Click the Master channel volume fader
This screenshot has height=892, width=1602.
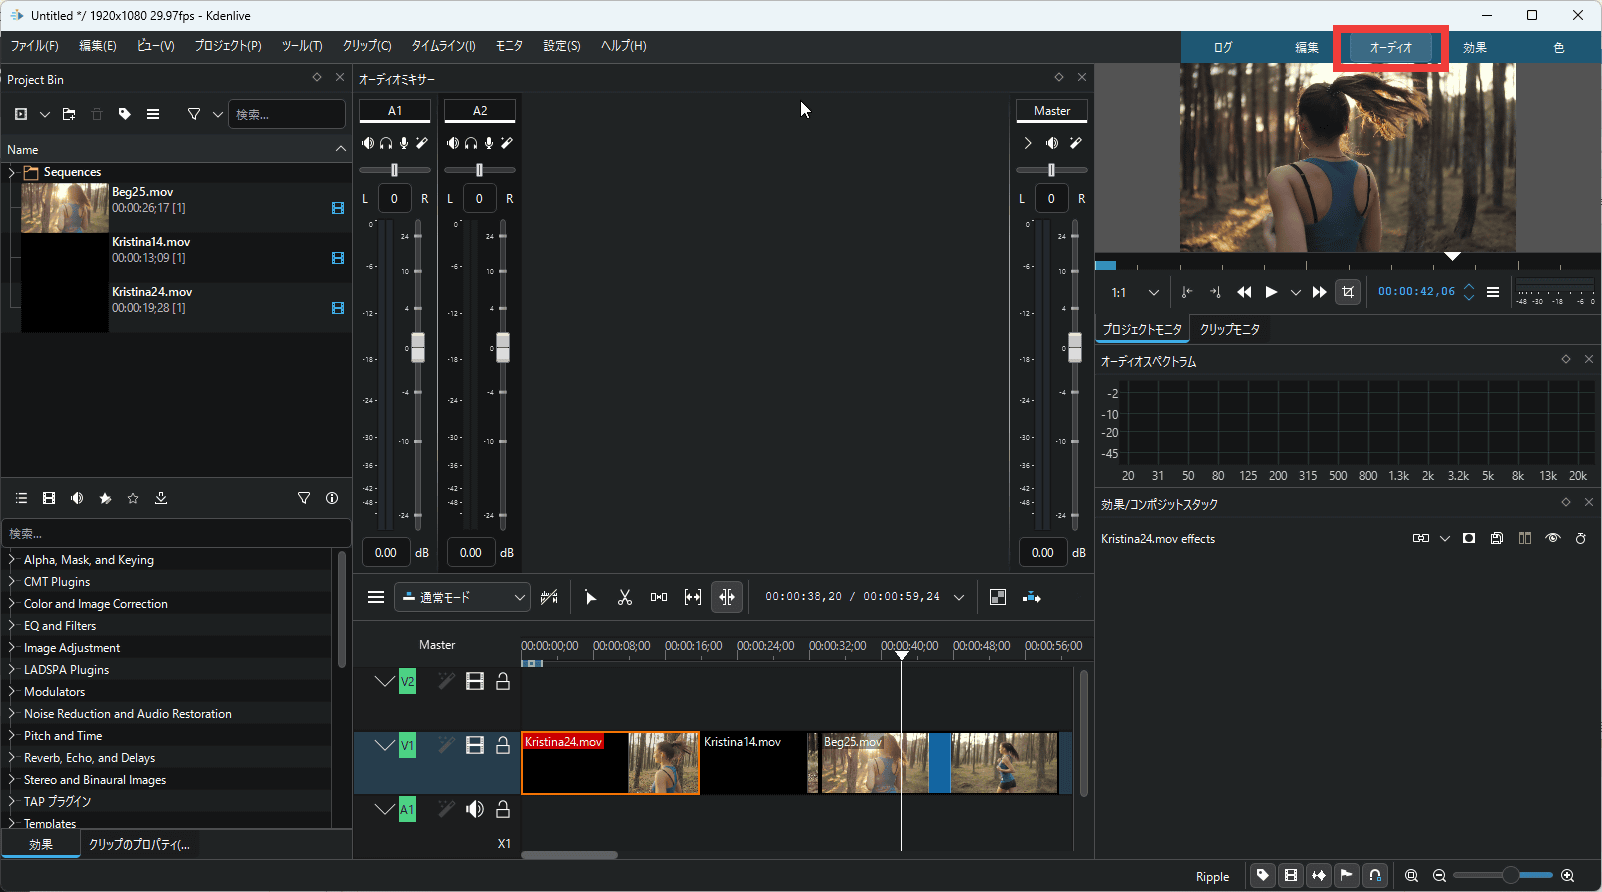(x=1075, y=347)
